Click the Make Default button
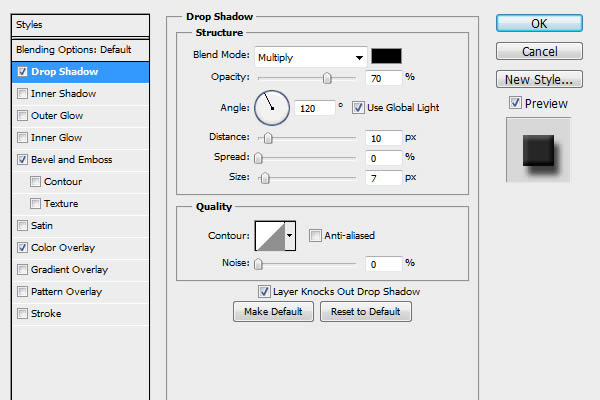Viewport: 600px width, 400px height. point(272,311)
